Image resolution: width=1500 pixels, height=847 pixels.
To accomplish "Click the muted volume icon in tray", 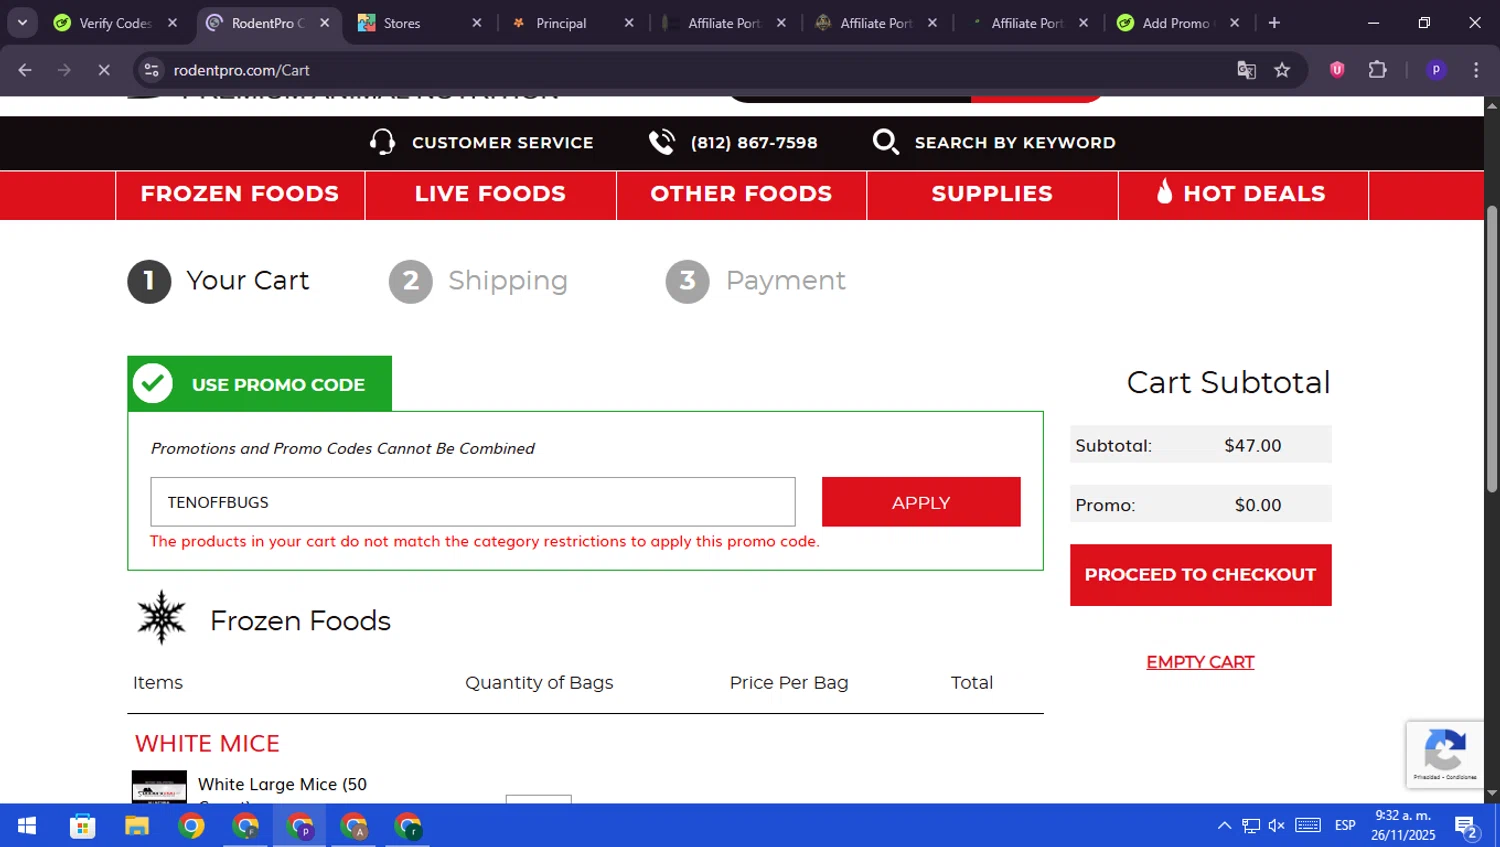I will 1277,826.
